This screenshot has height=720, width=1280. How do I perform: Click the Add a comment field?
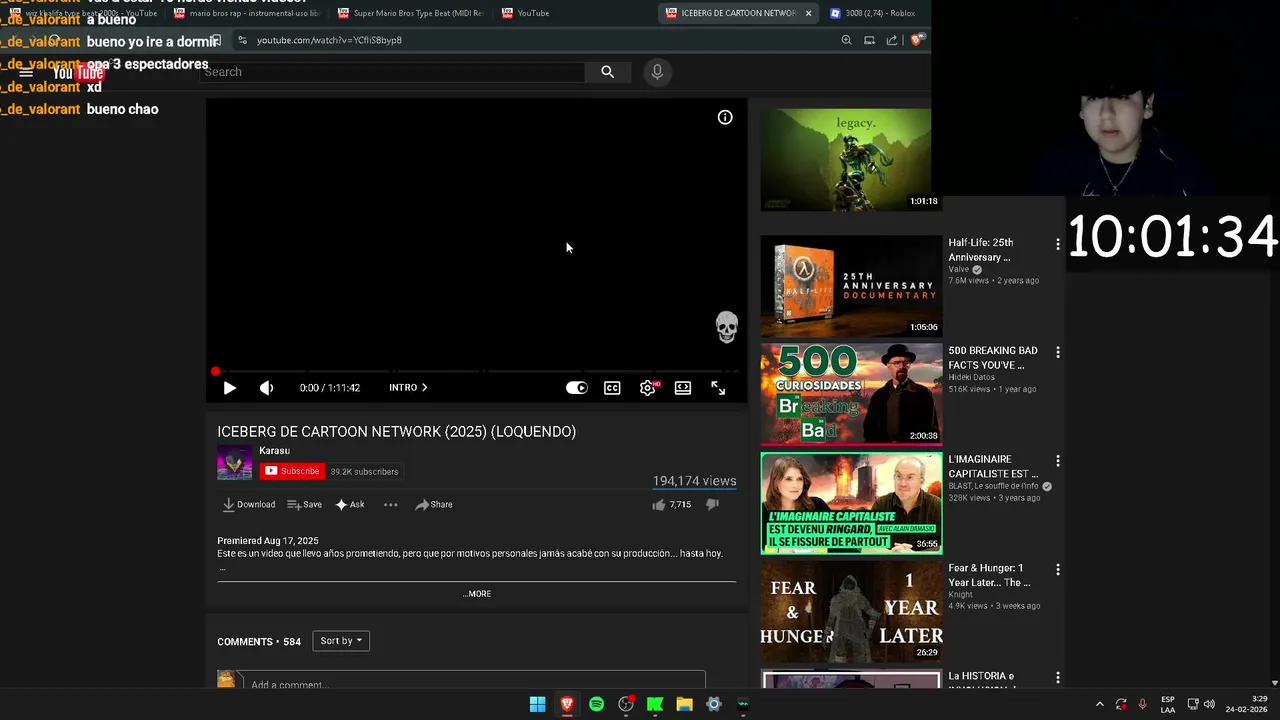coord(476,684)
